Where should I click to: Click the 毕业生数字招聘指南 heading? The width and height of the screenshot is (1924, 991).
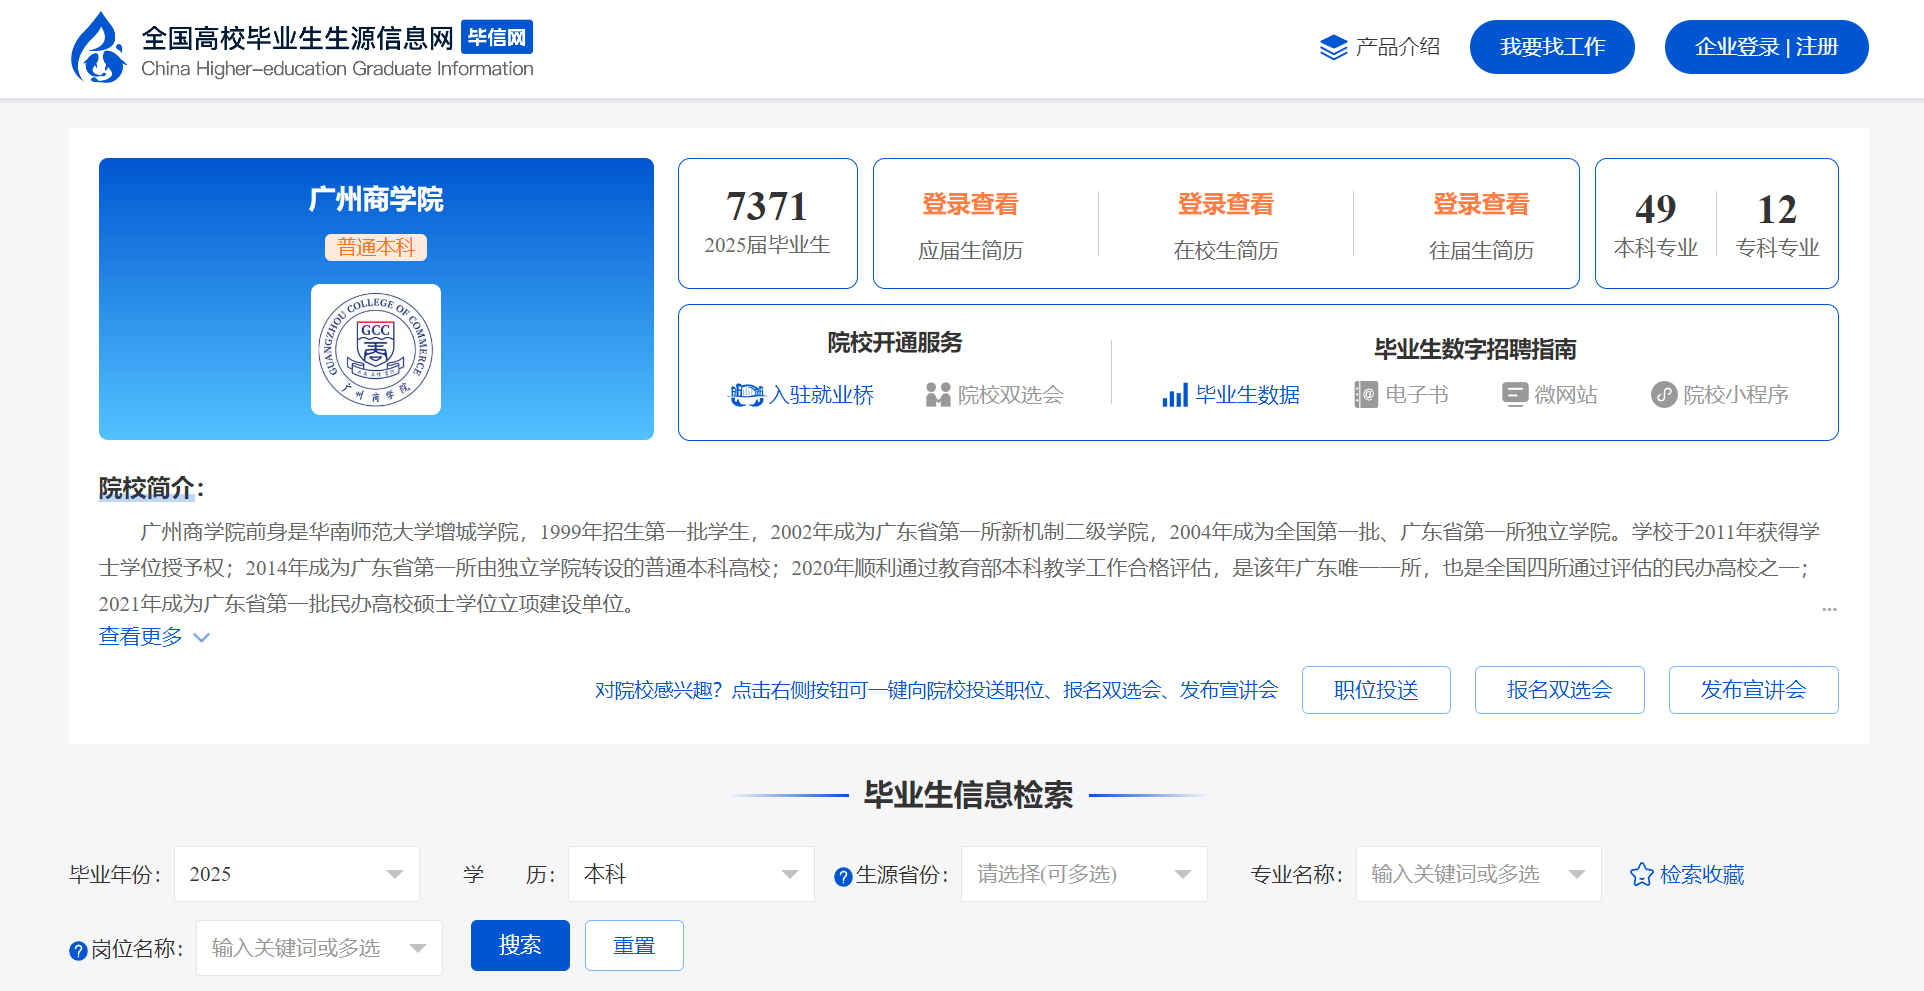[x=1475, y=349]
